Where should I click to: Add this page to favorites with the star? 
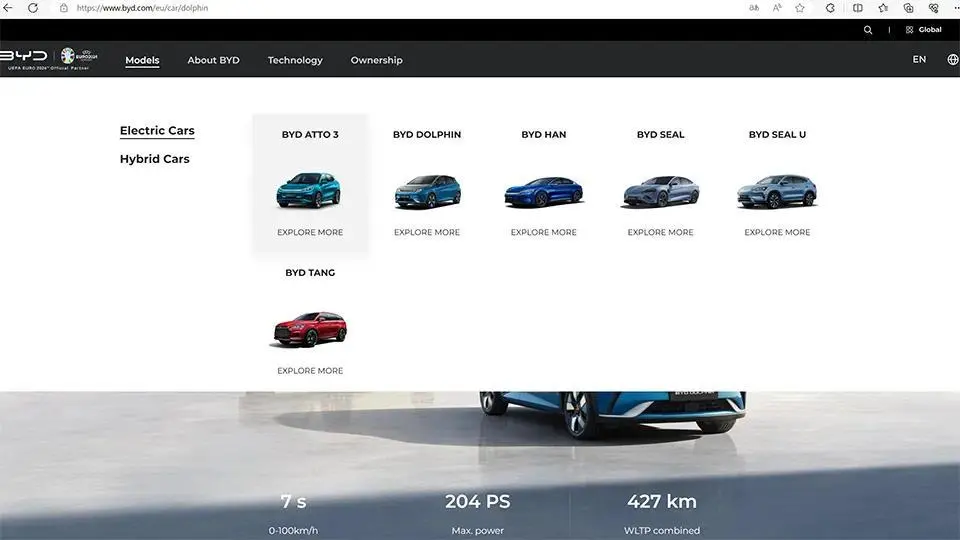800,8
